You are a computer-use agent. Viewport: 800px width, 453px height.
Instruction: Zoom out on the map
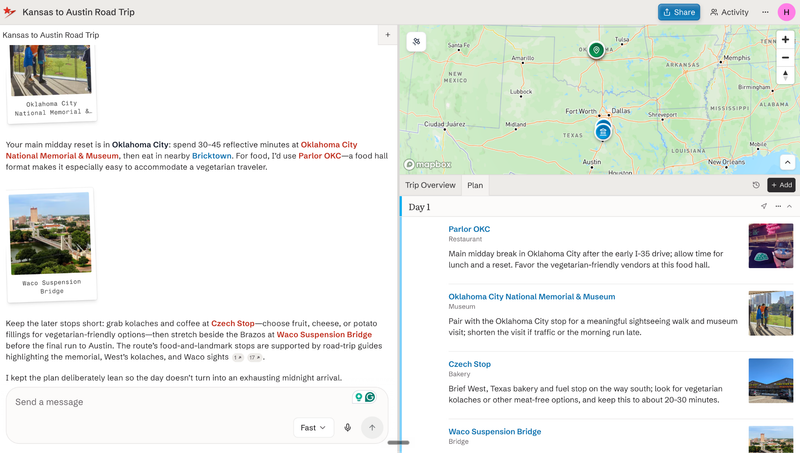pos(785,58)
